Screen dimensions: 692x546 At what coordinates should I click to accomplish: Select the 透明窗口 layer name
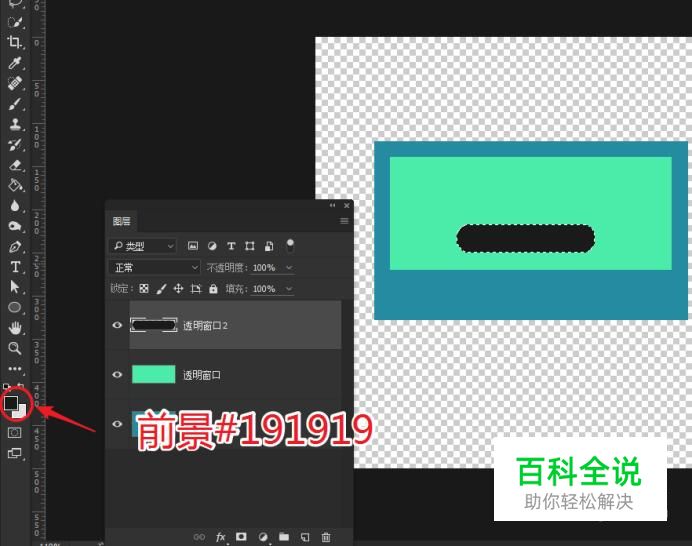(x=202, y=375)
